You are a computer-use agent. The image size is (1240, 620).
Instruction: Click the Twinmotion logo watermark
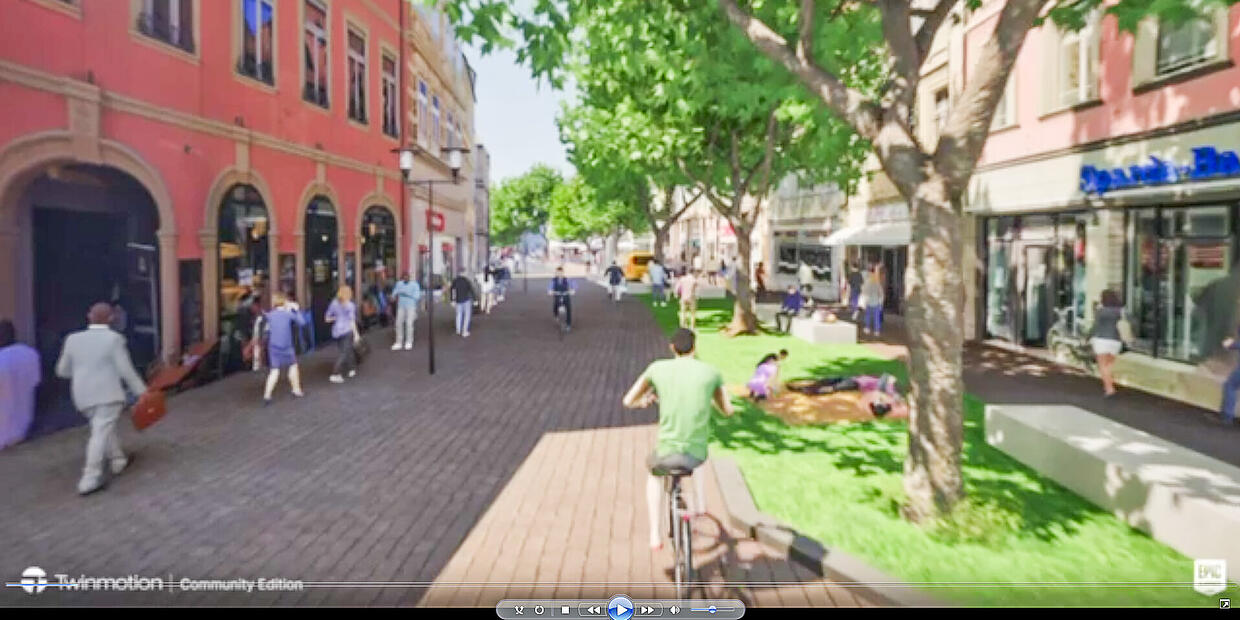[x=92, y=581]
